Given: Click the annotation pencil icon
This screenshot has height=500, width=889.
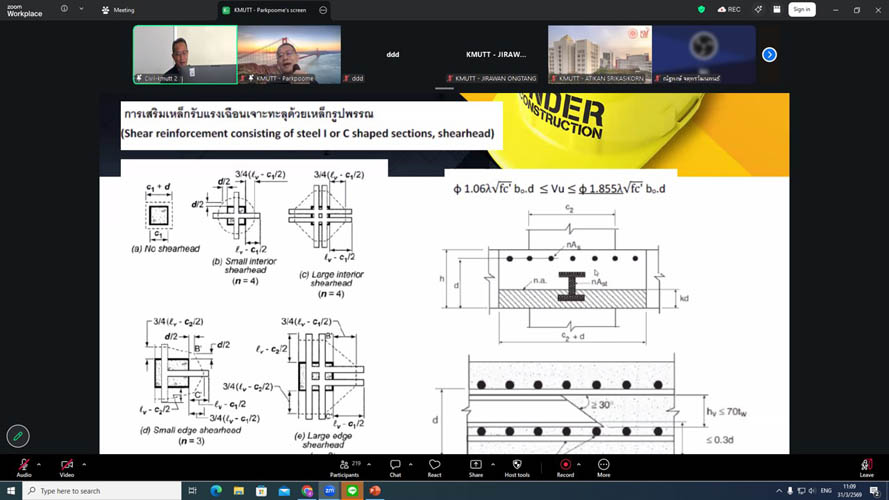Looking at the screenshot, I should click(x=17, y=436).
